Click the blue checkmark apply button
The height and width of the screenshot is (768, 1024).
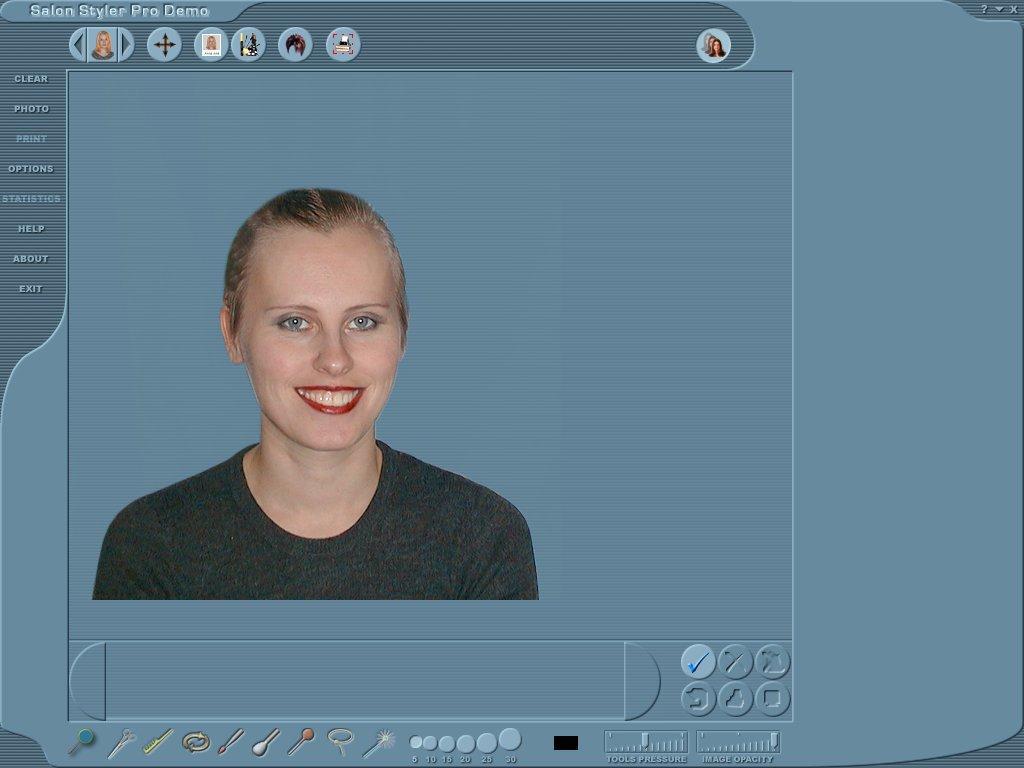[698, 661]
